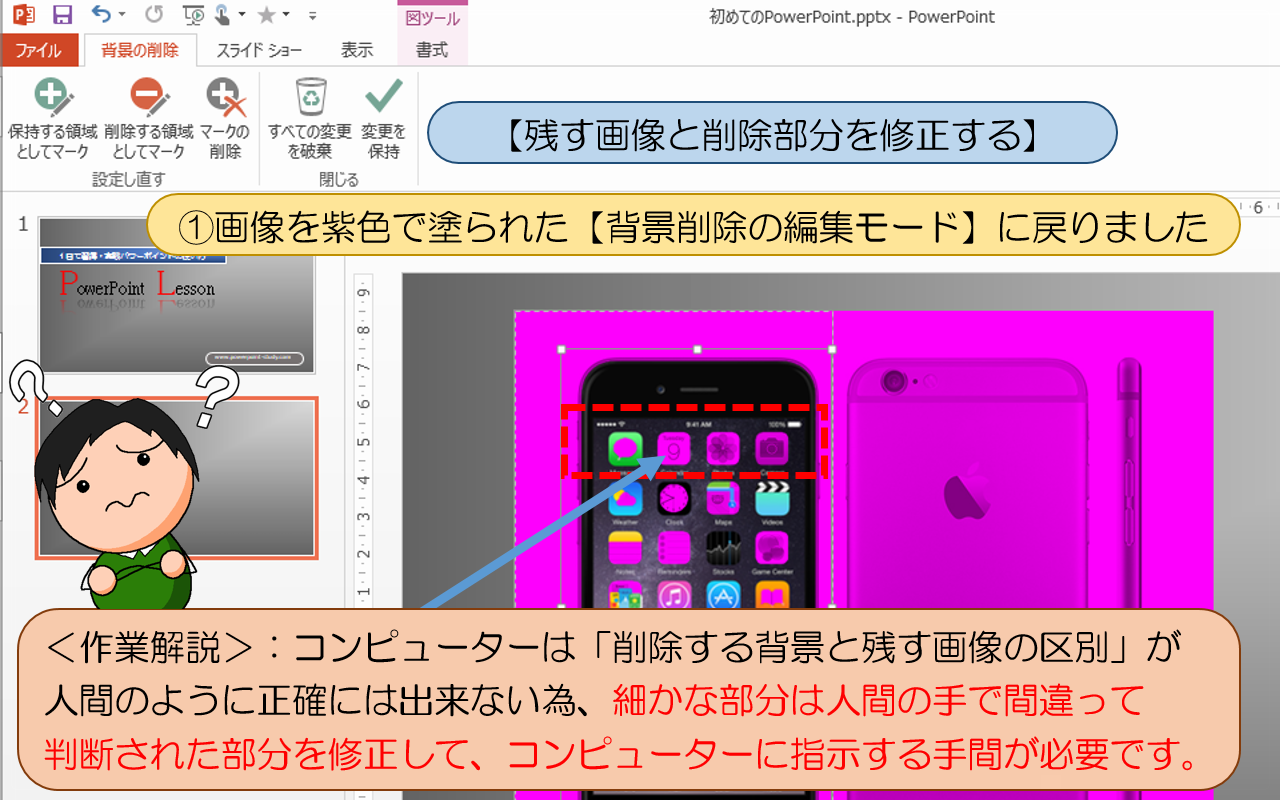The height and width of the screenshot is (800, 1280).
Task: Switch to the スライド ショー tab
Action: point(259,50)
